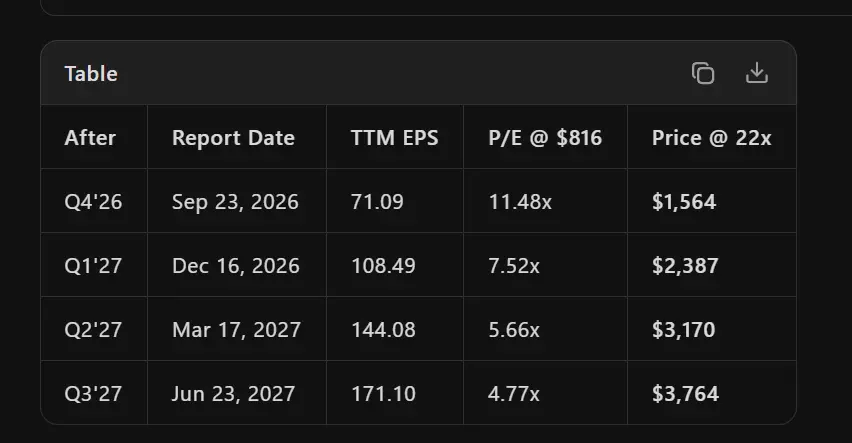The image size is (852, 443).
Task: Select the Q1'27 row cell
Action: pyautogui.click(x=93, y=266)
